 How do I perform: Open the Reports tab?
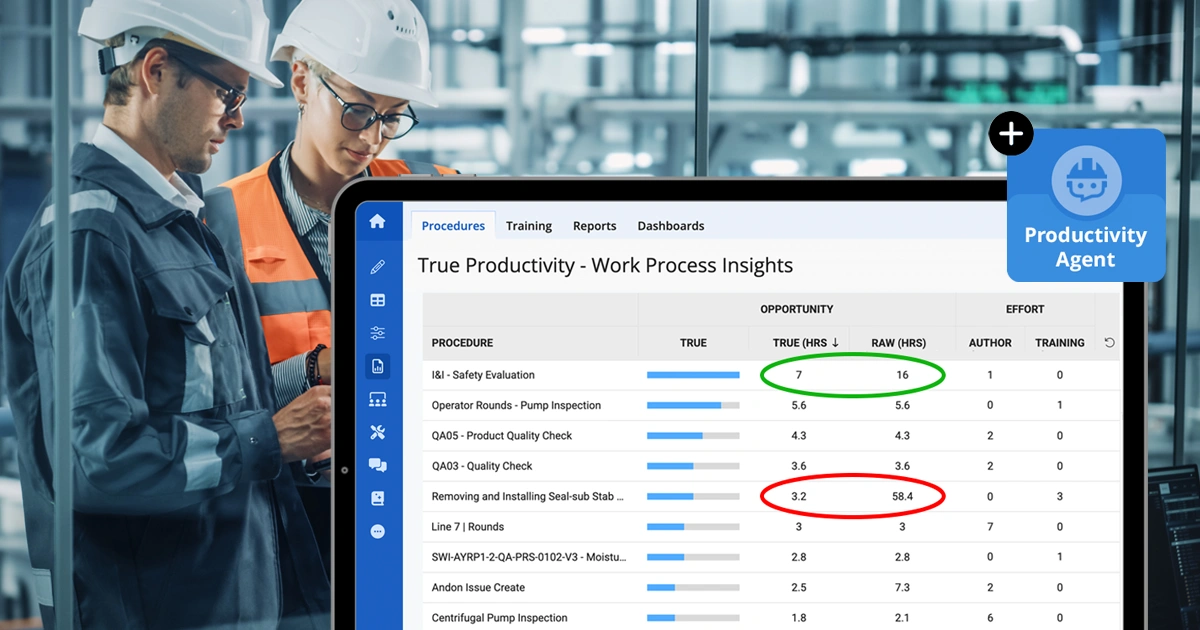tap(594, 226)
